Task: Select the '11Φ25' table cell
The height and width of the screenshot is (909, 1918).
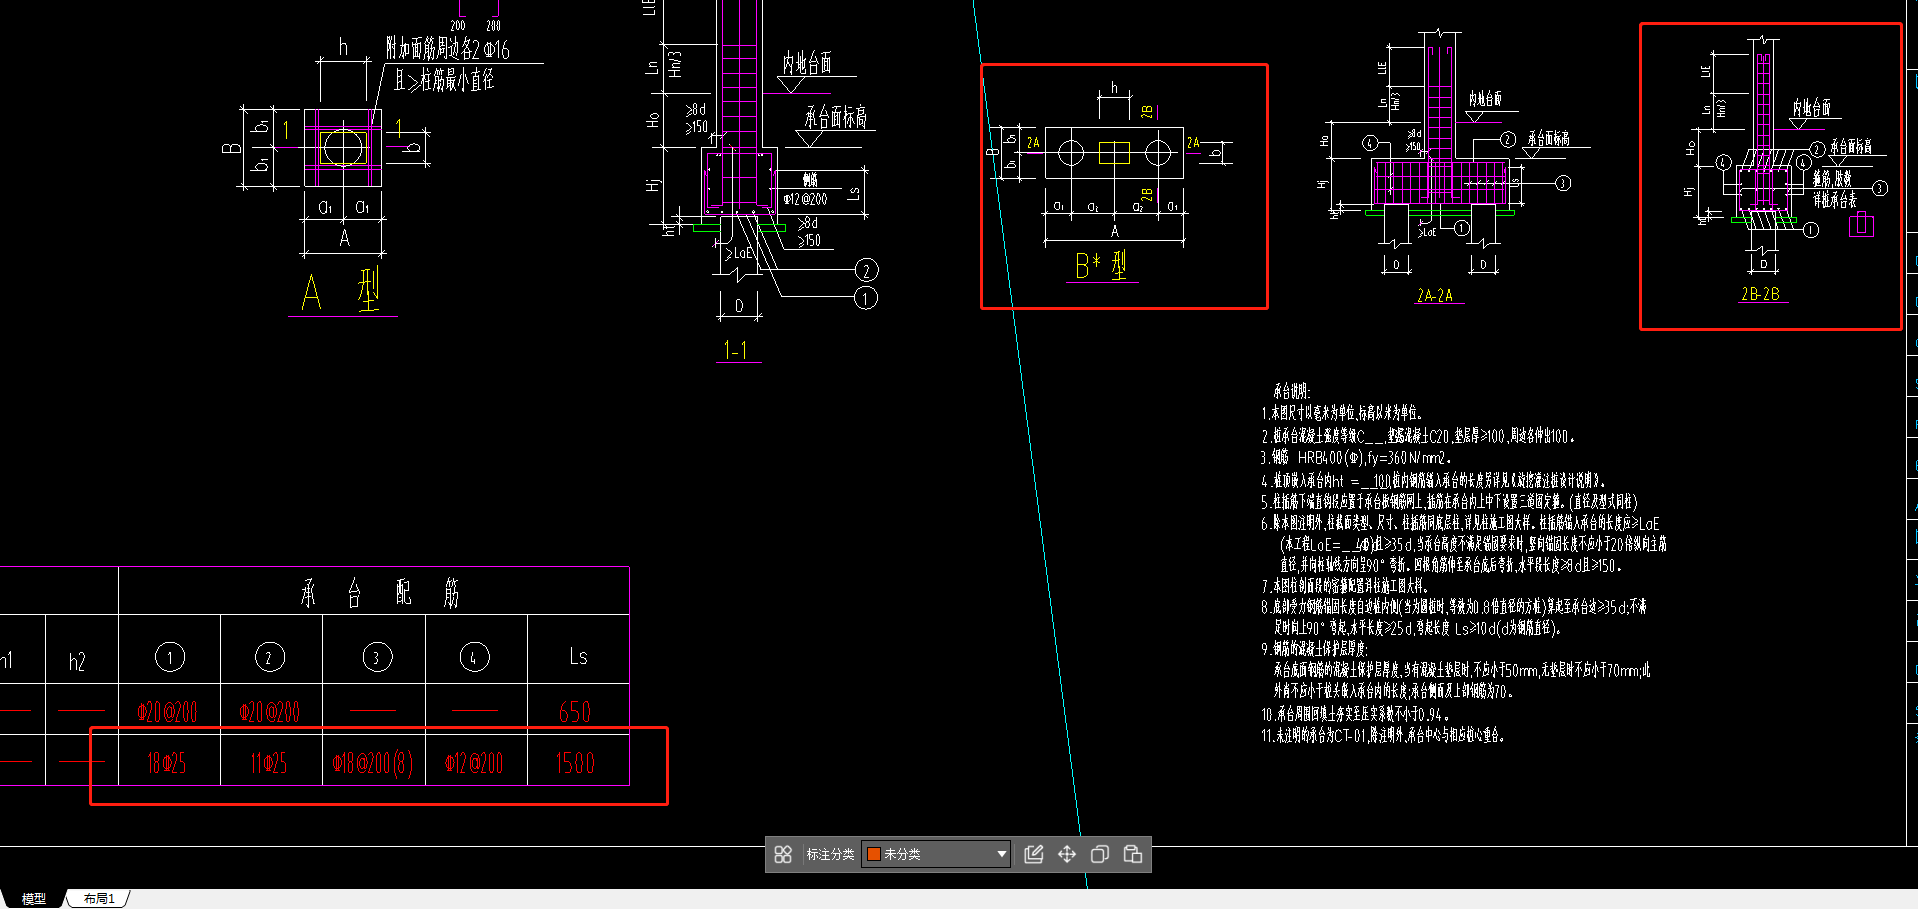Action: [268, 763]
